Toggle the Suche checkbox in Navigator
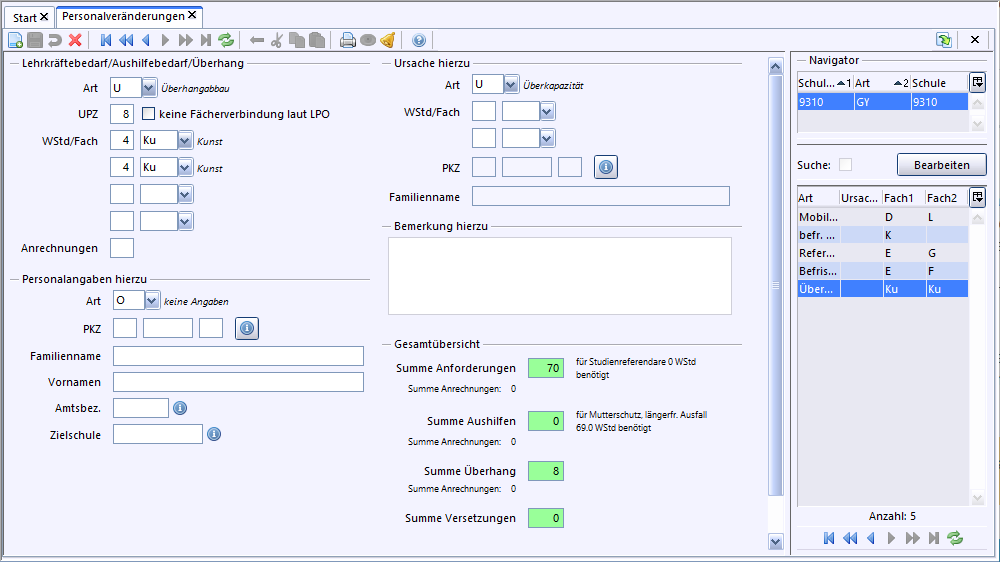The height and width of the screenshot is (562, 1000). [x=845, y=164]
